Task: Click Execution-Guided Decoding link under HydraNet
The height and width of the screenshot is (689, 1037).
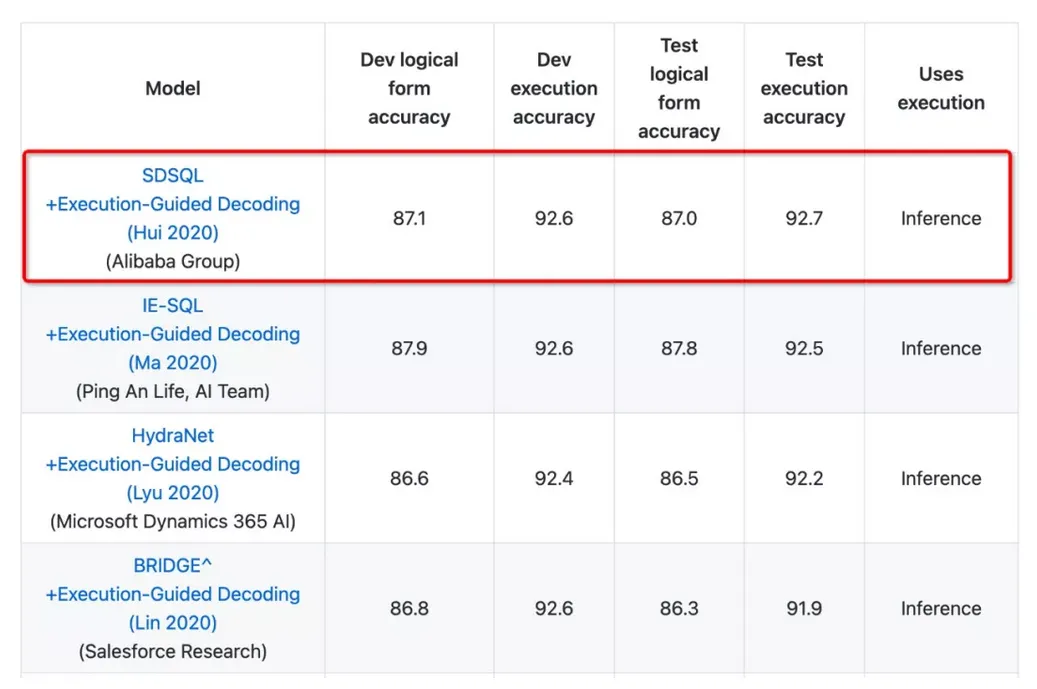Action: coord(173,464)
